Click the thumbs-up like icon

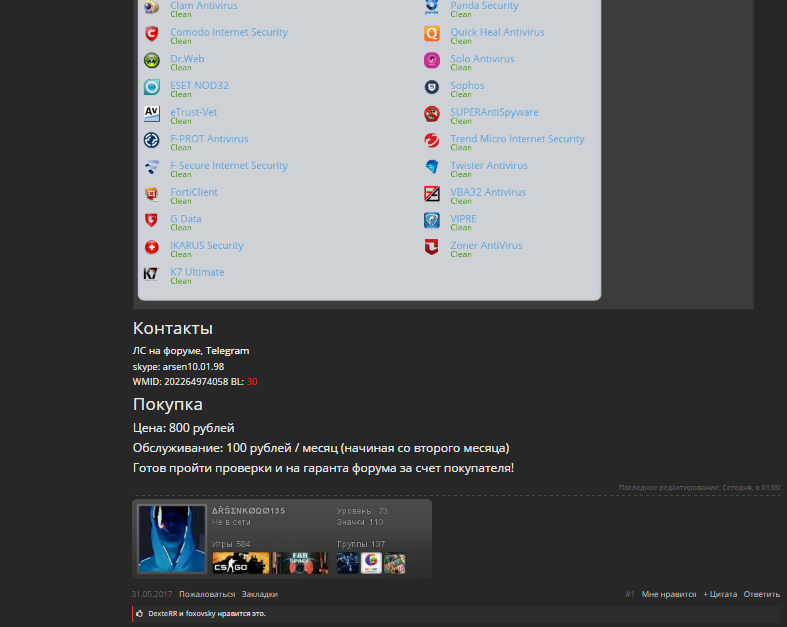pyautogui.click(x=140, y=613)
